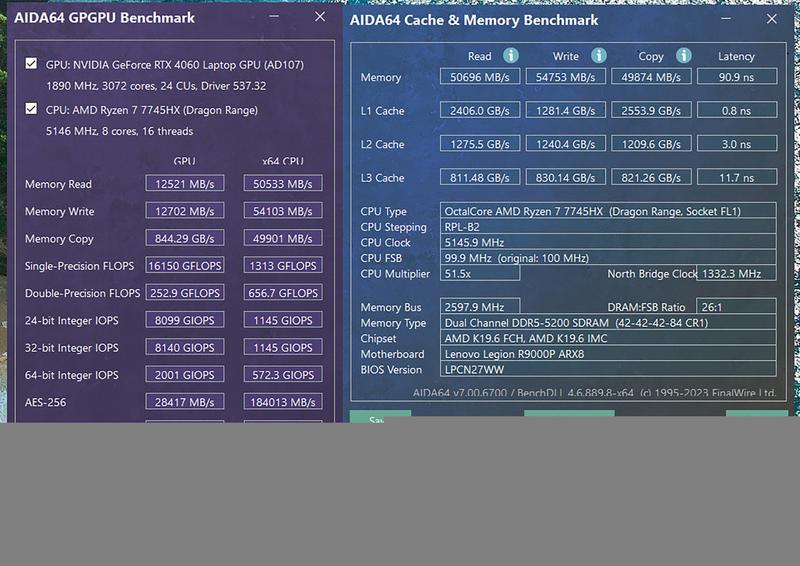Select the L3 Cache read value 811.48 GB/s
This screenshot has width=800, height=566.
click(x=480, y=177)
